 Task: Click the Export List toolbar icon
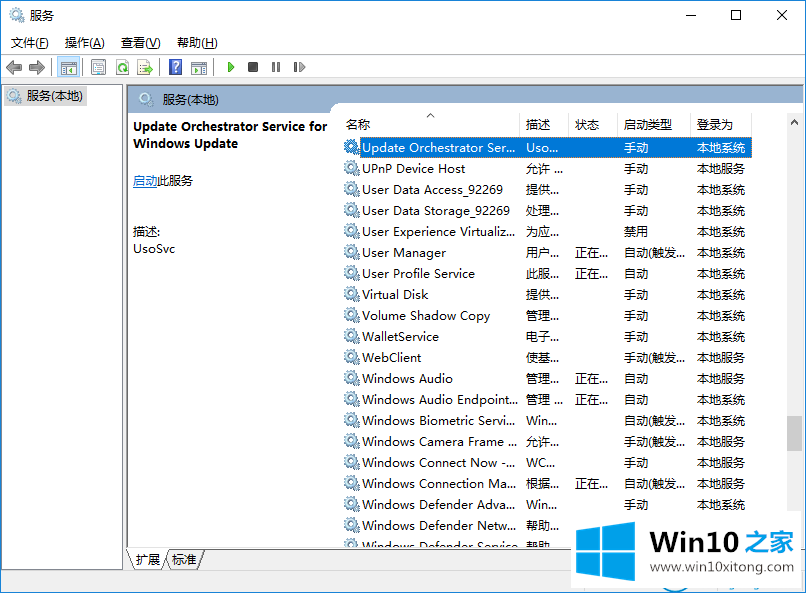tap(145, 67)
